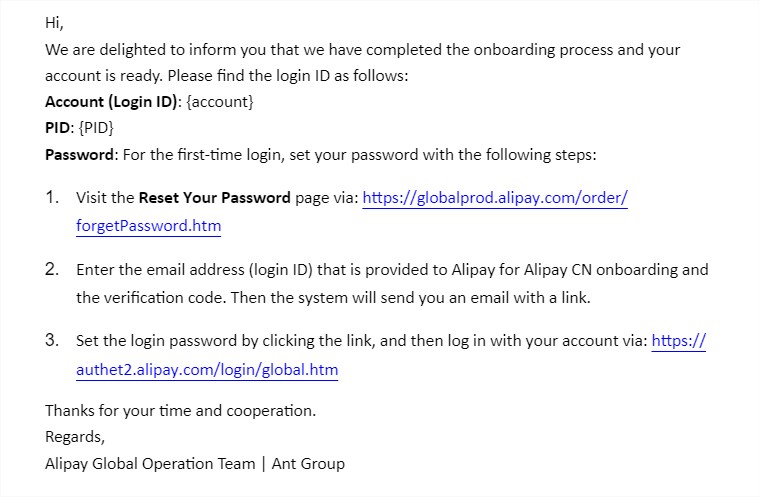This screenshot has height=497, width=759.
Task: Click the {account} placeholder text
Action: tap(220, 102)
